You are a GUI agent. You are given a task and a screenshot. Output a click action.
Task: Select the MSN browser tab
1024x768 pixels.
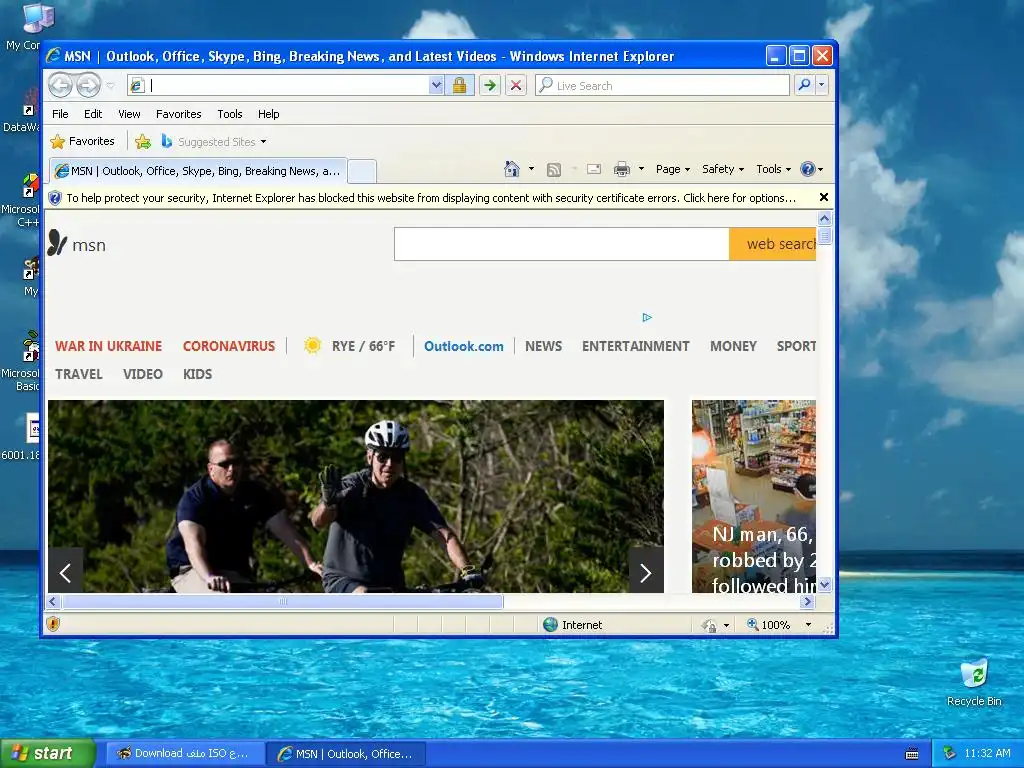click(197, 171)
